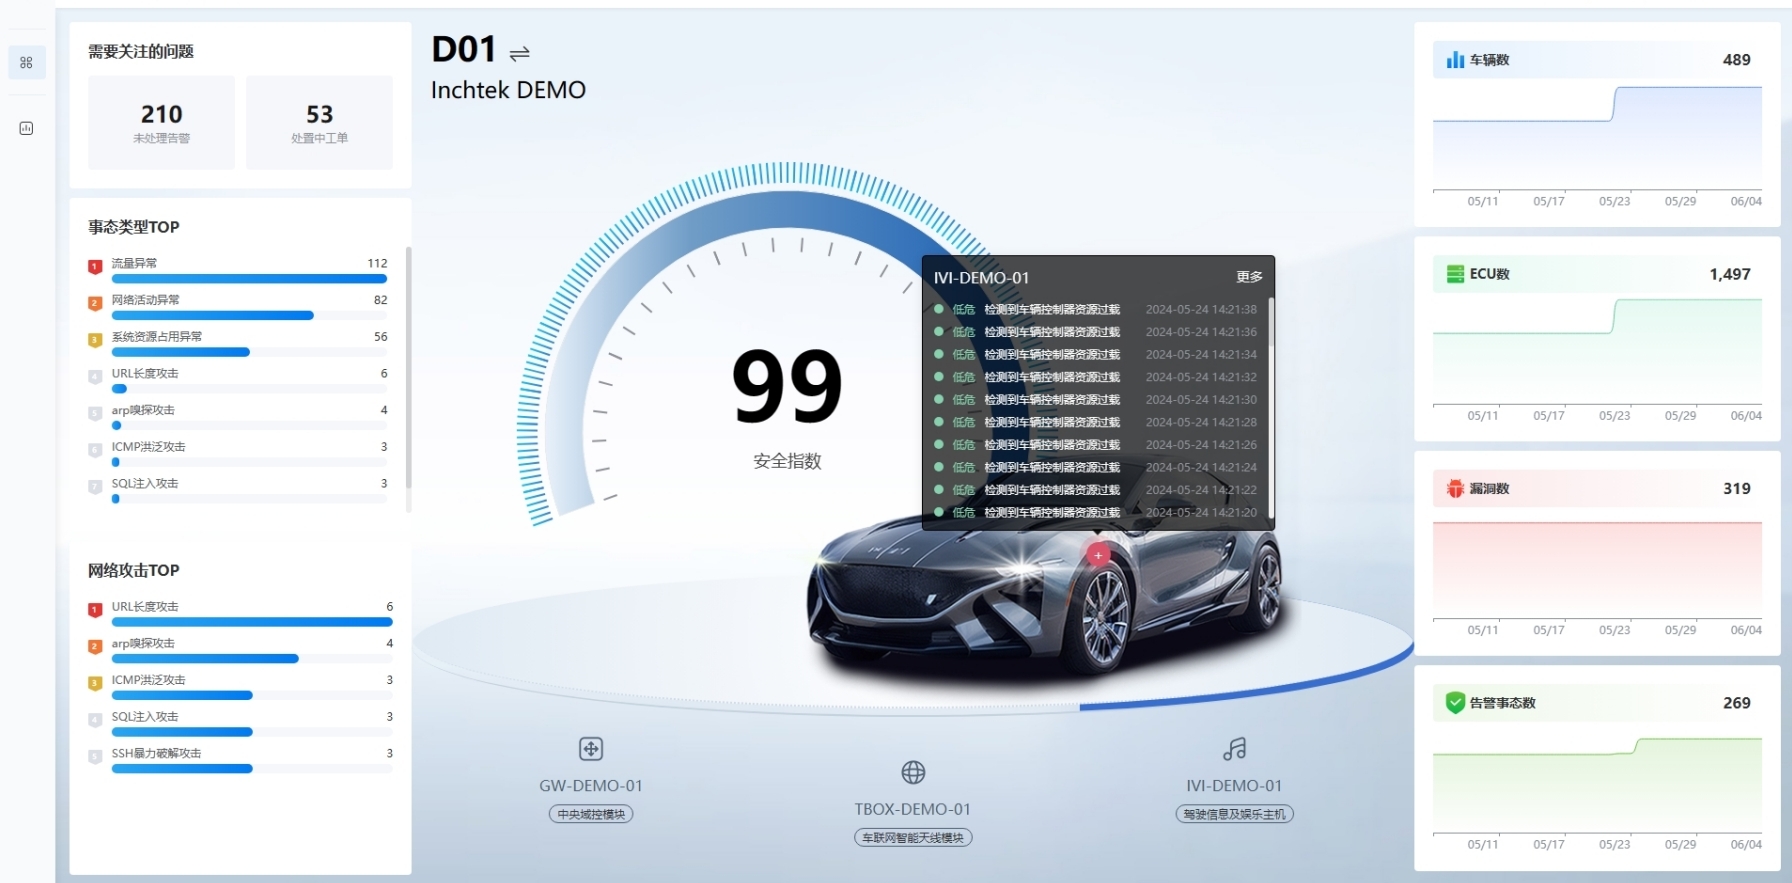Click the 489 vehicle count value

tap(1736, 60)
